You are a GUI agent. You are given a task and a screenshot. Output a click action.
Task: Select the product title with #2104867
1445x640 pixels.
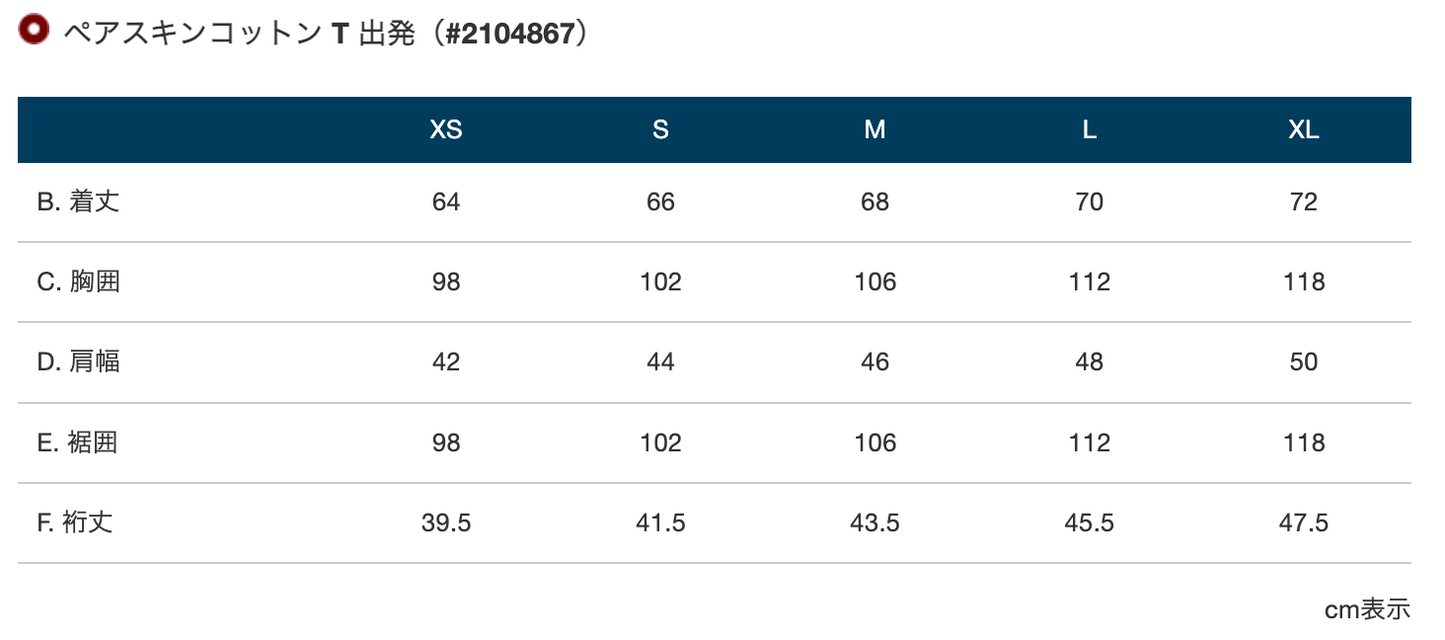click(325, 33)
